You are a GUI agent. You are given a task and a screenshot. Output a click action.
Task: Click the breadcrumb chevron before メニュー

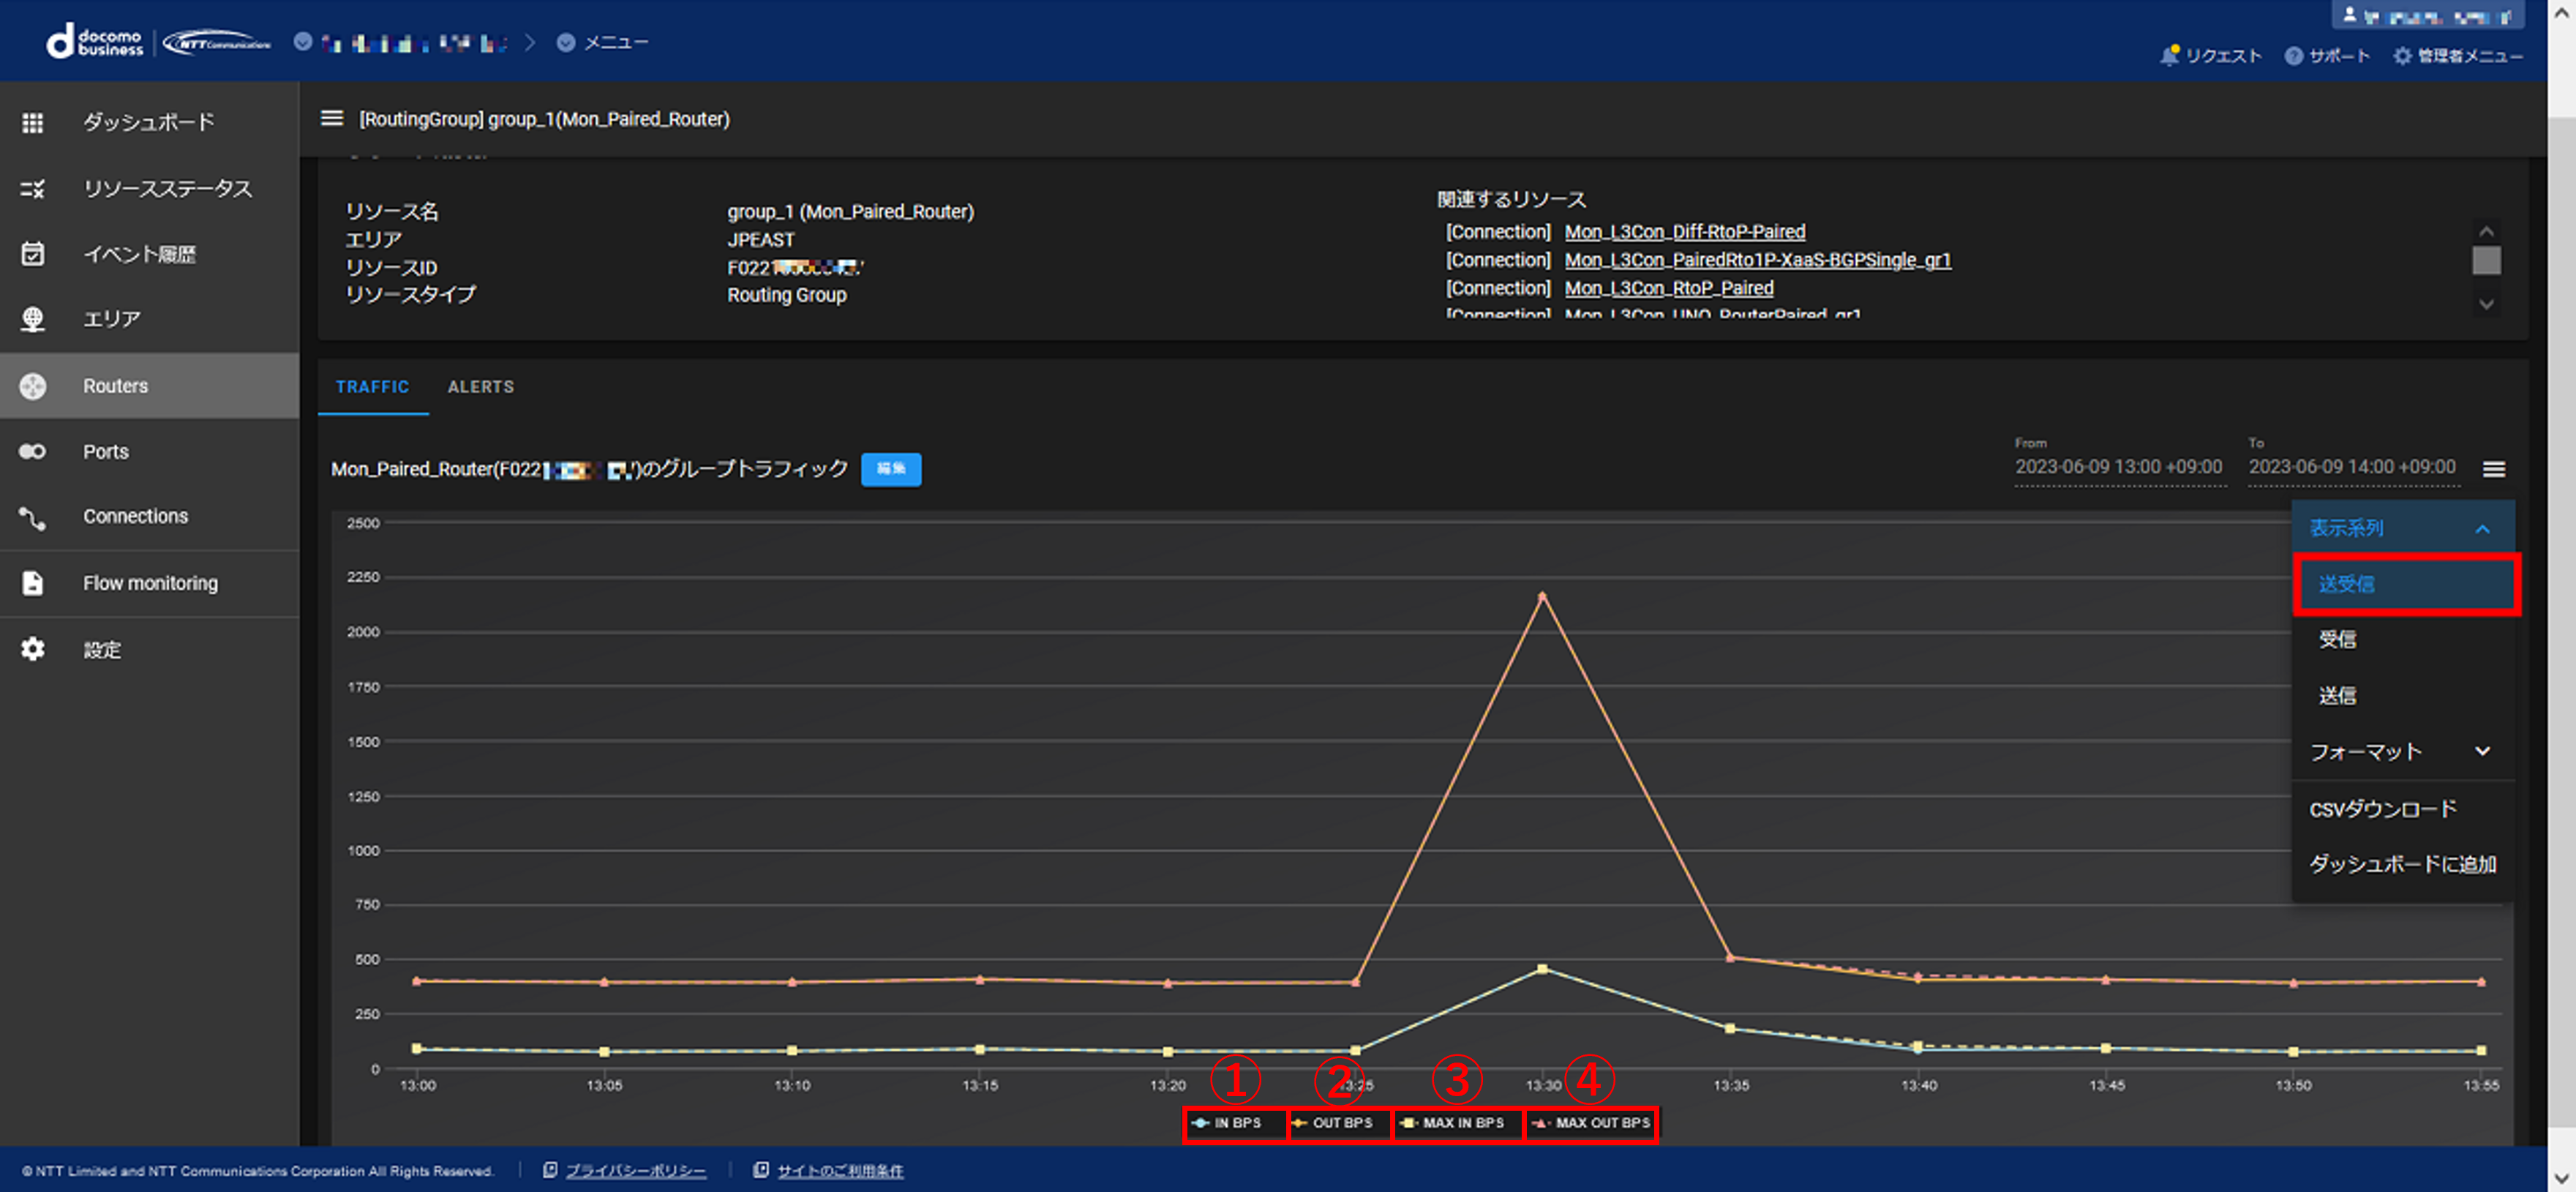pos(530,42)
